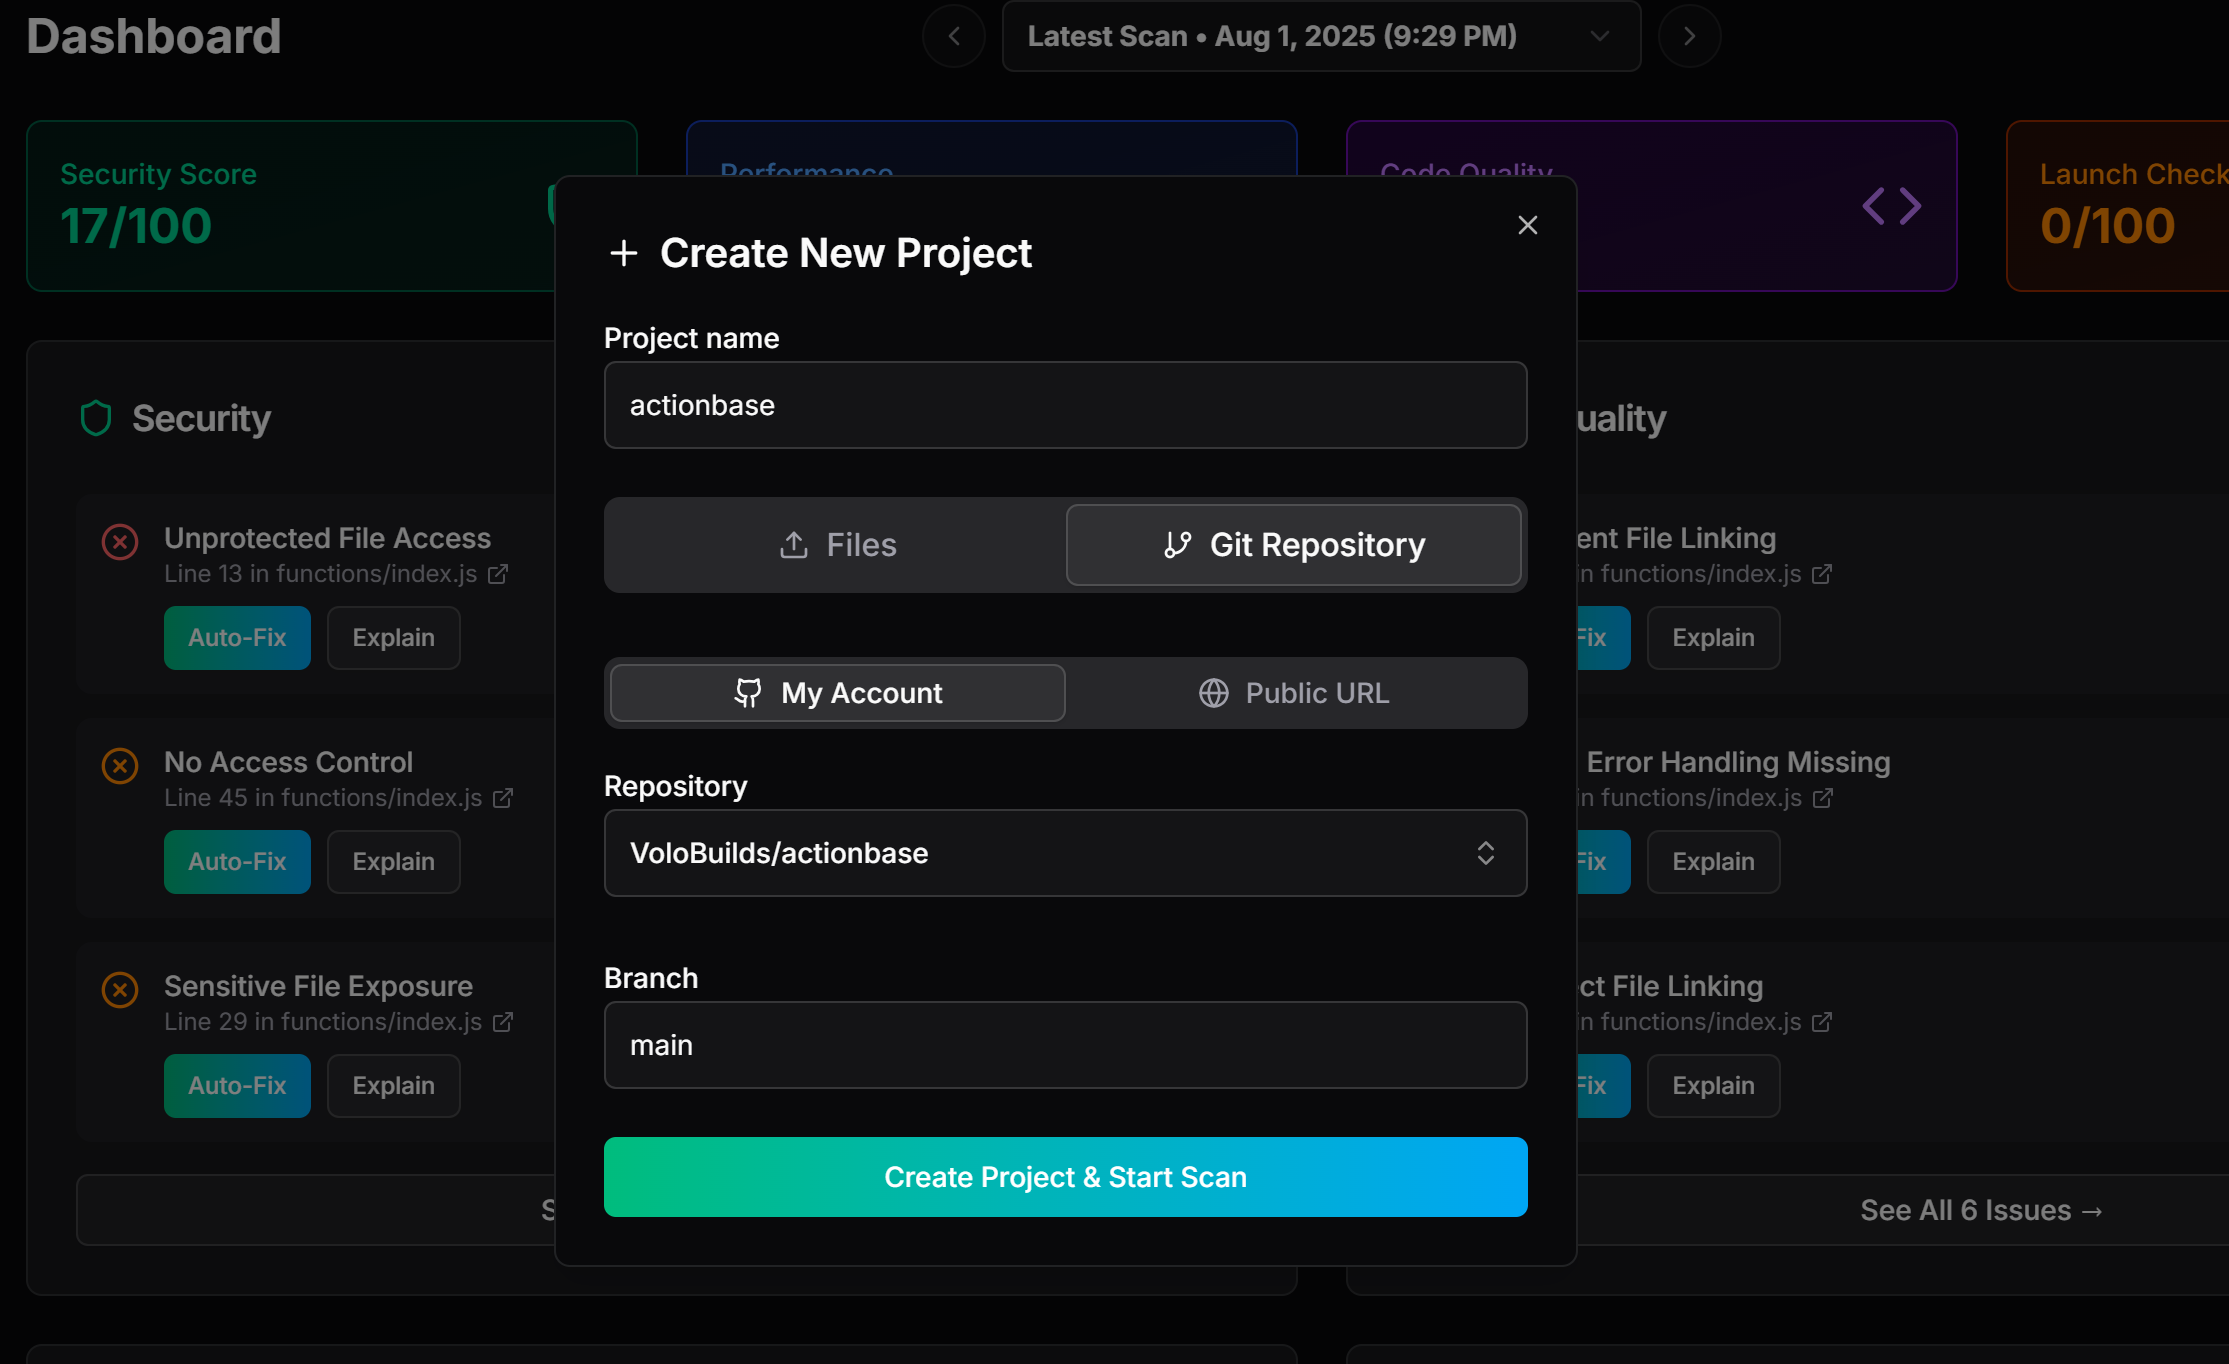Auto-Fix the Sensitive File Exposure issue
The height and width of the screenshot is (1364, 2229).
tap(237, 1086)
